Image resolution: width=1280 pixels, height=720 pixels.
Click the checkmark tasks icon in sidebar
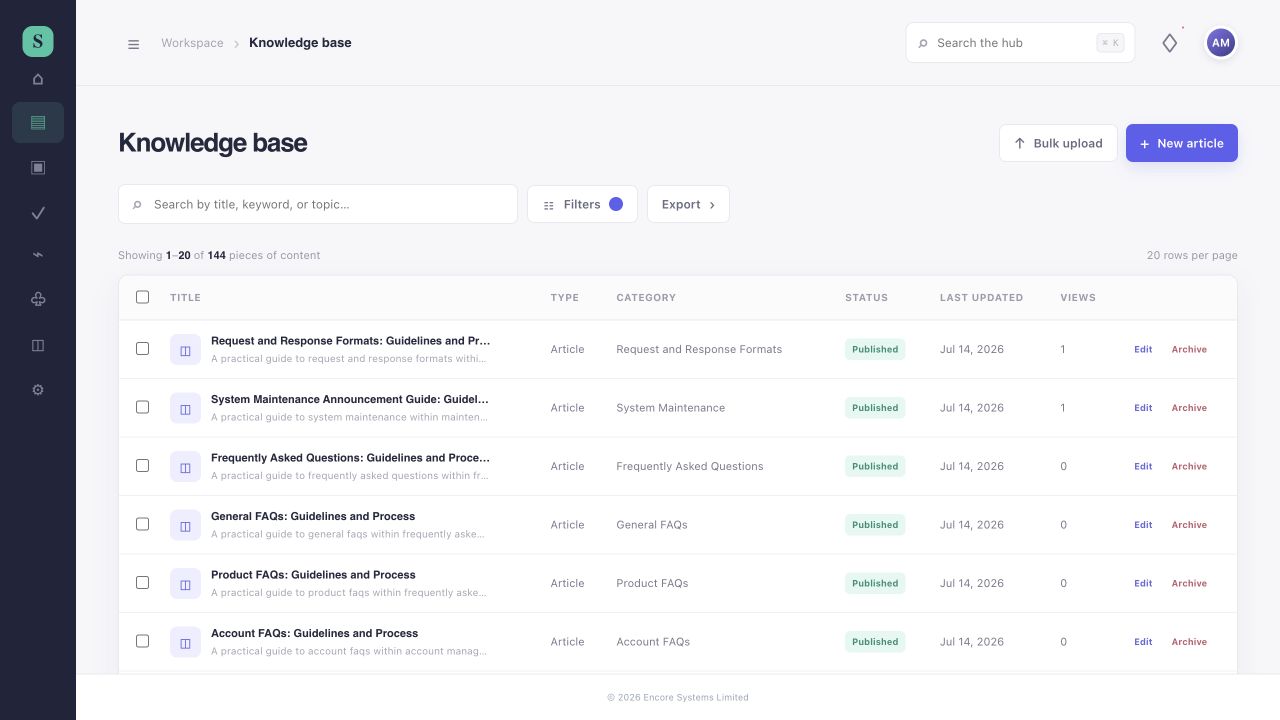(x=38, y=213)
